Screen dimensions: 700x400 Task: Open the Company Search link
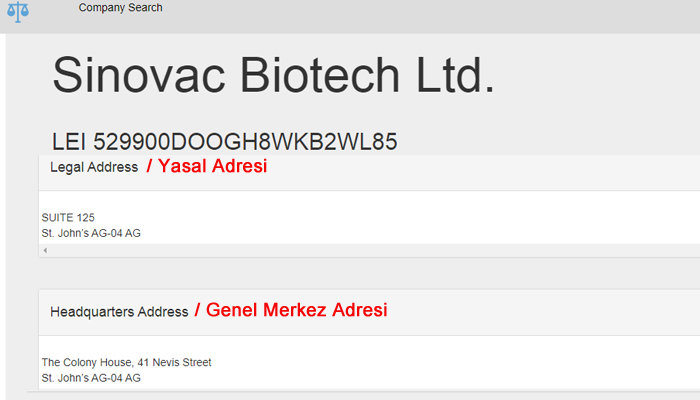click(x=121, y=8)
